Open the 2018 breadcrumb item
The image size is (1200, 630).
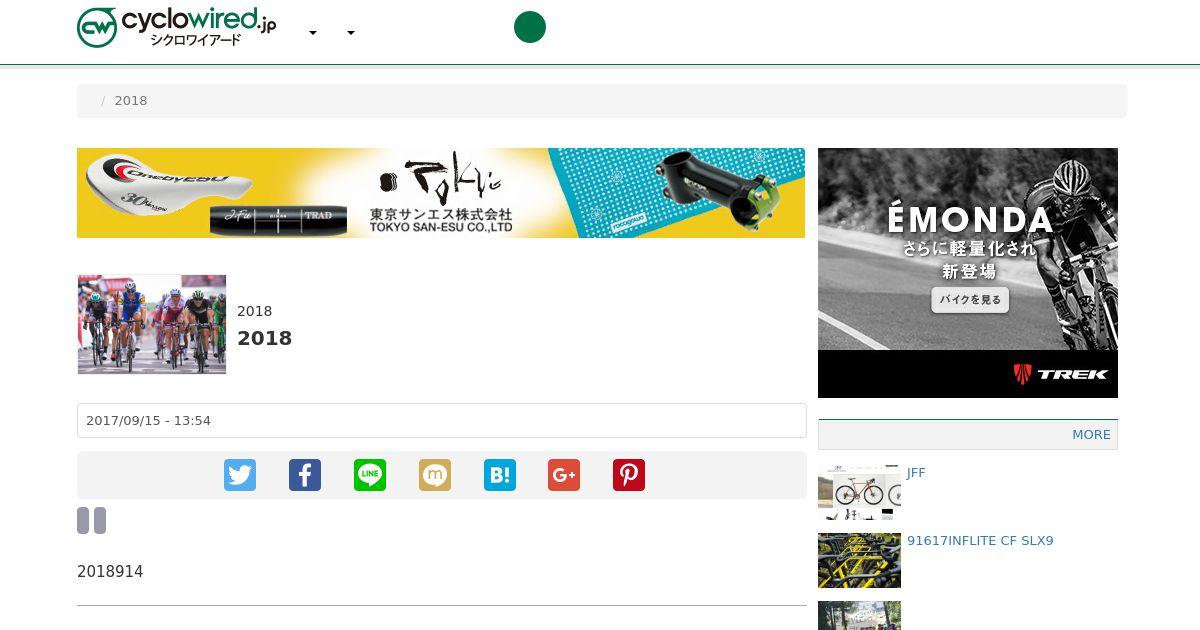131,101
